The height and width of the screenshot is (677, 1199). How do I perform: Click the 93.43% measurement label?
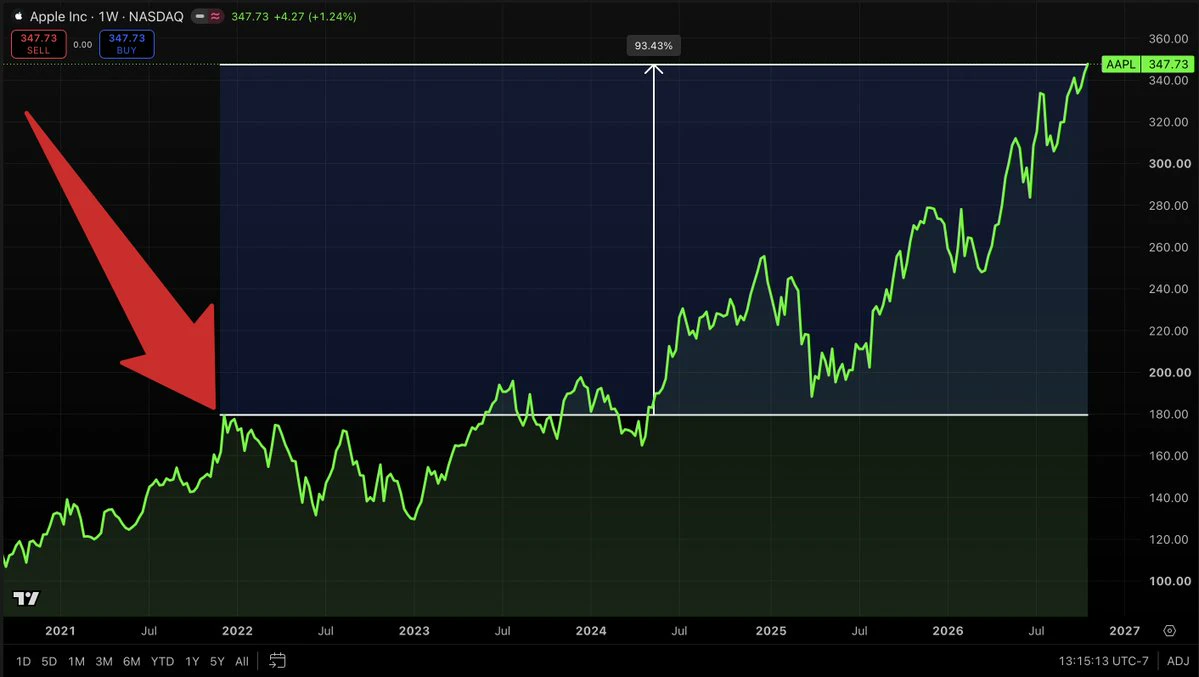click(x=654, y=46)
